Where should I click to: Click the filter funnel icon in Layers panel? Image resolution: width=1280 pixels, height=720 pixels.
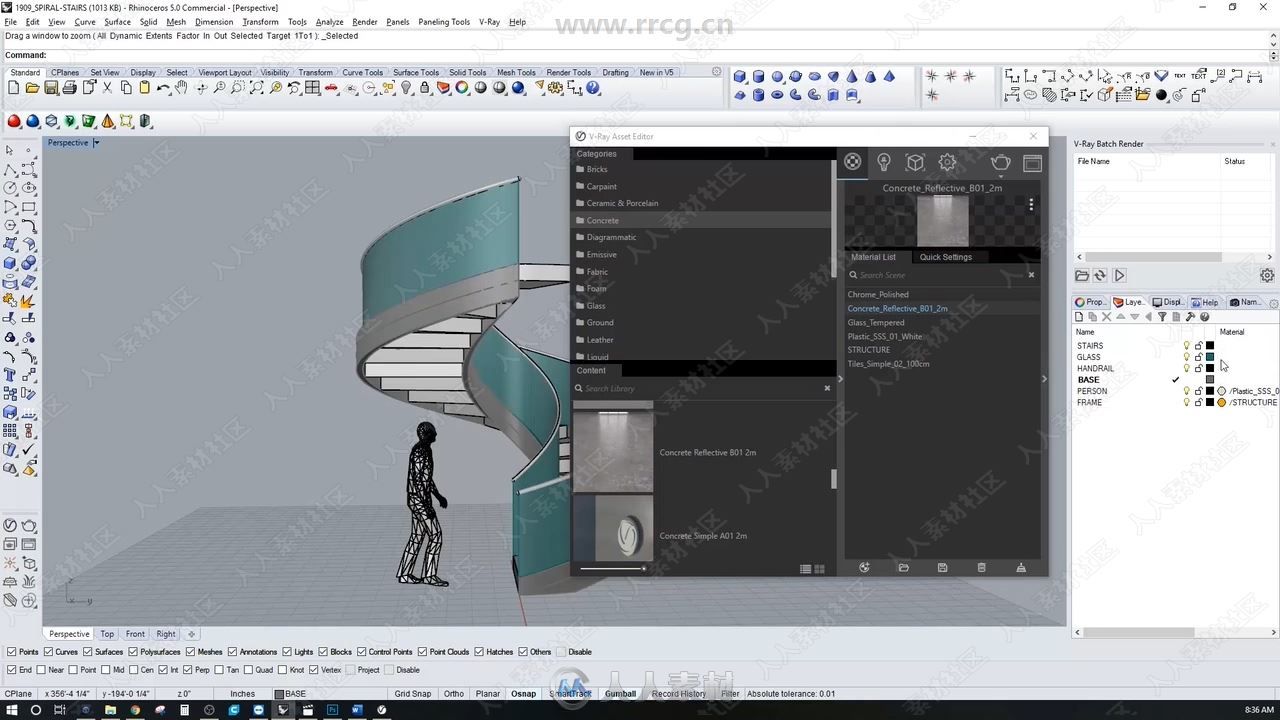coord(1162,317)
